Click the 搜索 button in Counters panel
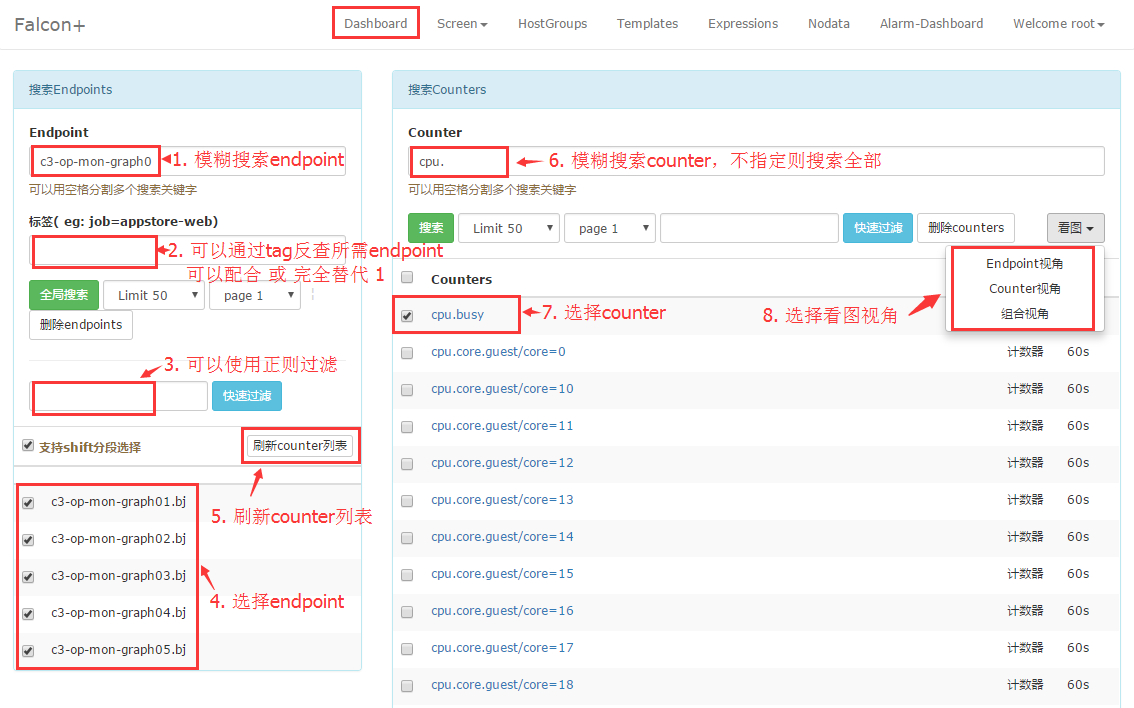Image resolution: width=1134 pixels, height=708 pixels. tap(430, 228)
